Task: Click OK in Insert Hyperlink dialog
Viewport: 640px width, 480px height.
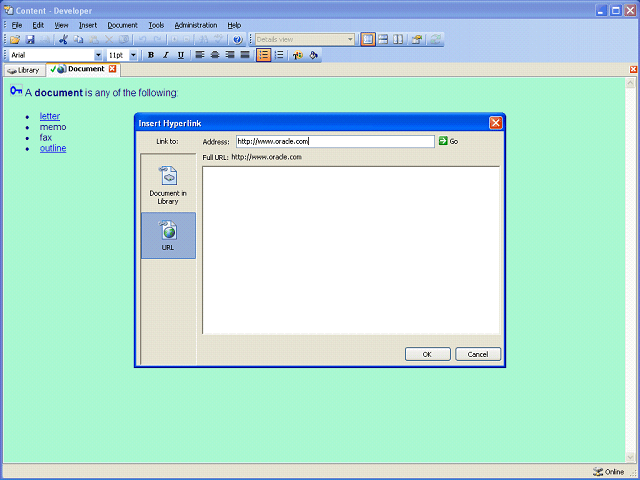Action: coord(427,354)
